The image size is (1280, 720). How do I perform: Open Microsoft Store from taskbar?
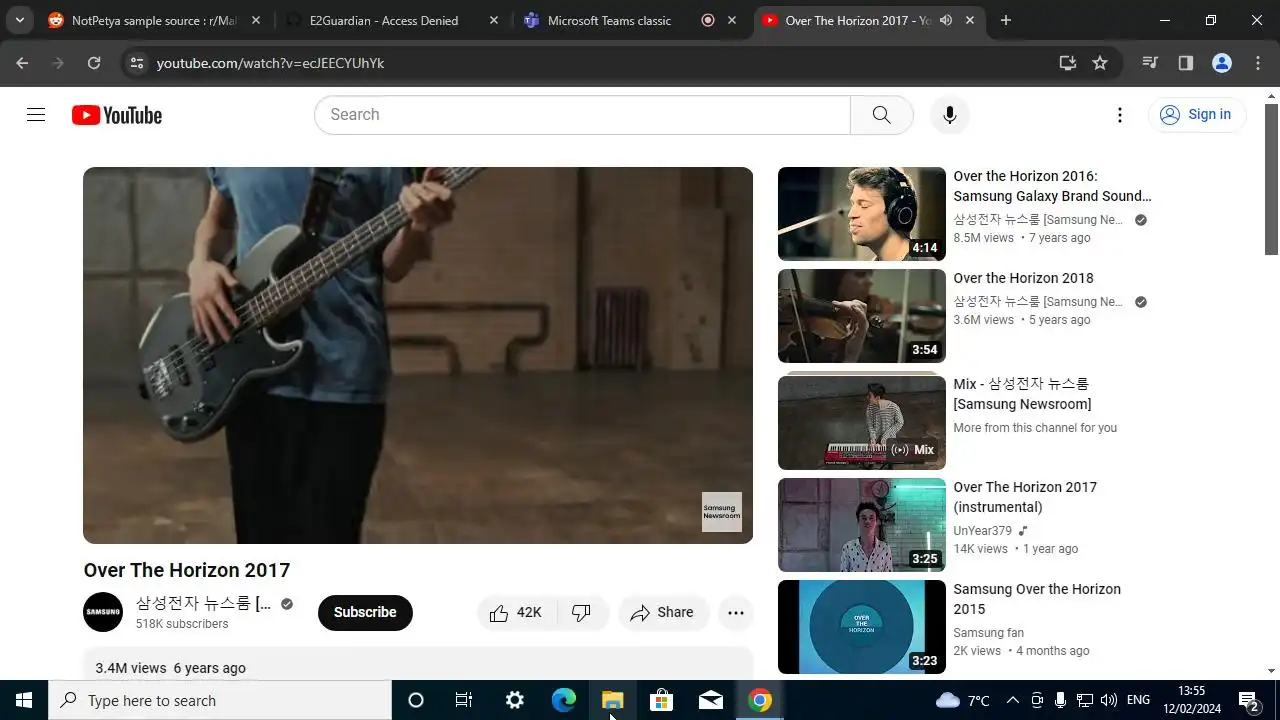coord(662,701)
